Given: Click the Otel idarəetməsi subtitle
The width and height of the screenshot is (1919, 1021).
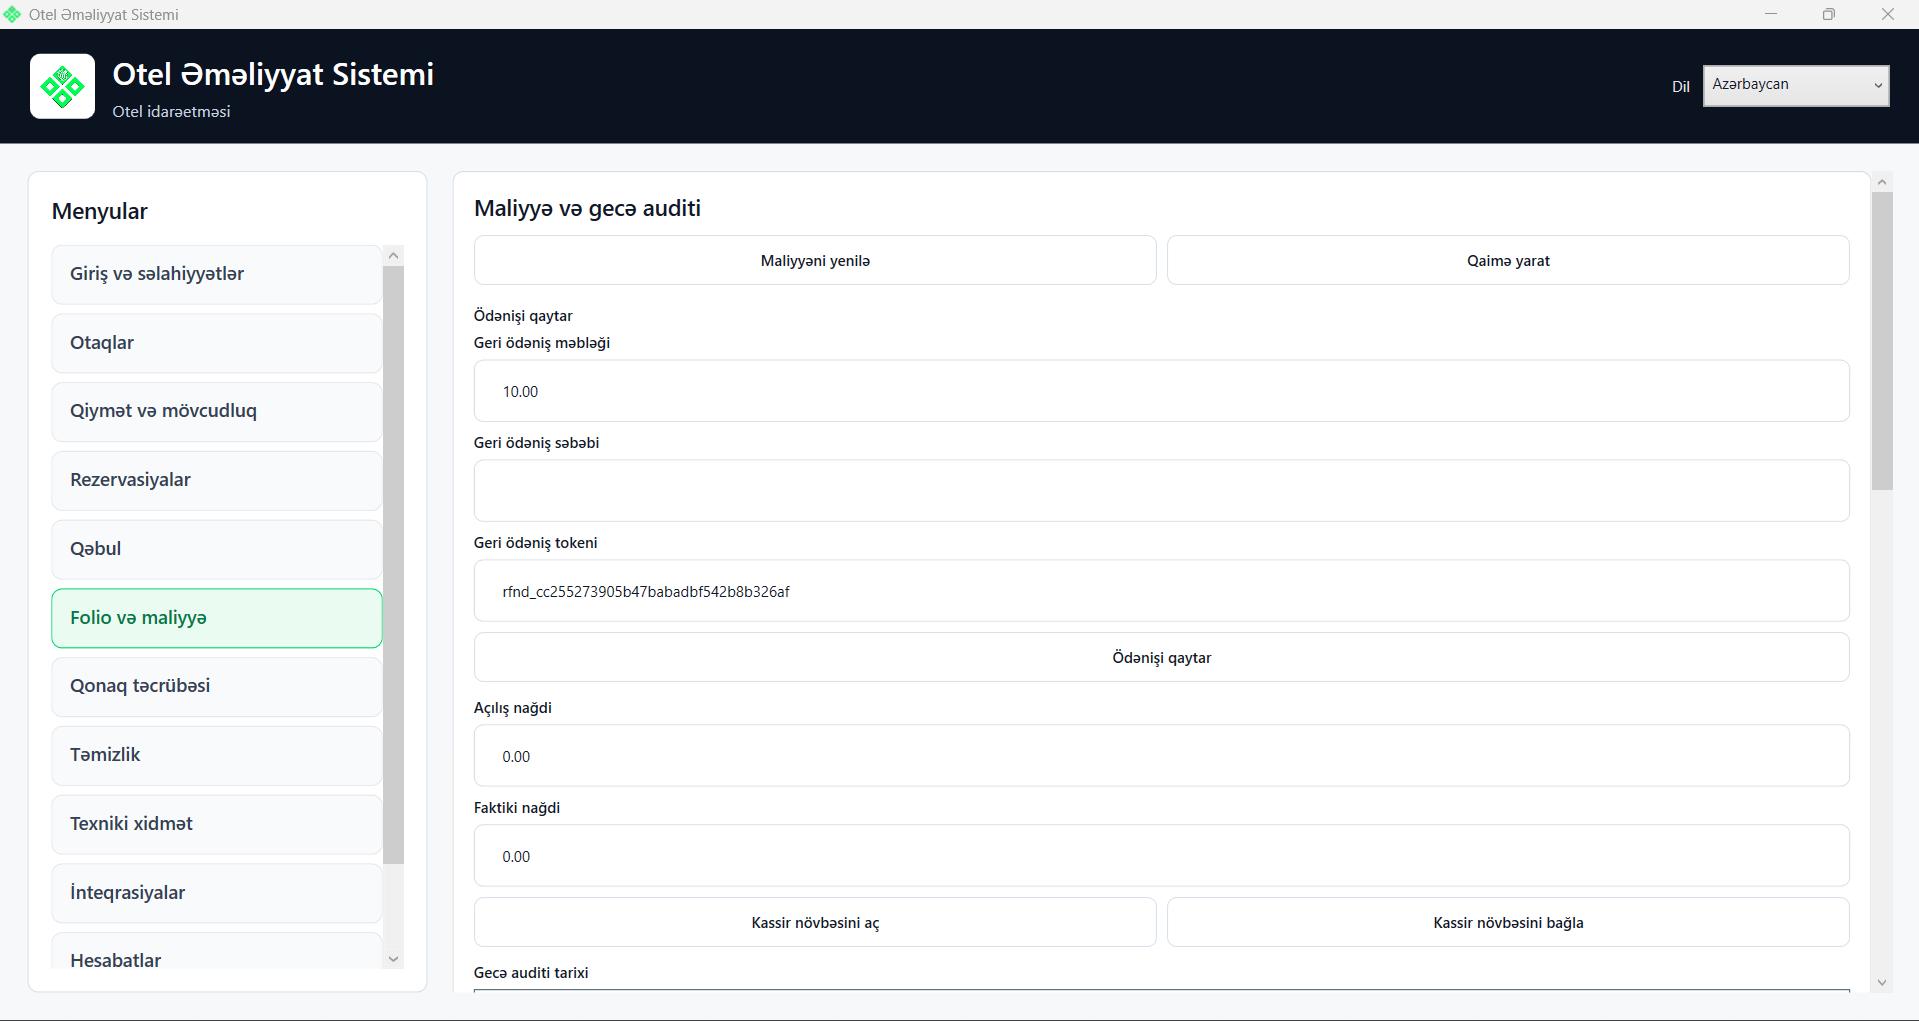Looking at the screenshot, I should click(171, 111).
